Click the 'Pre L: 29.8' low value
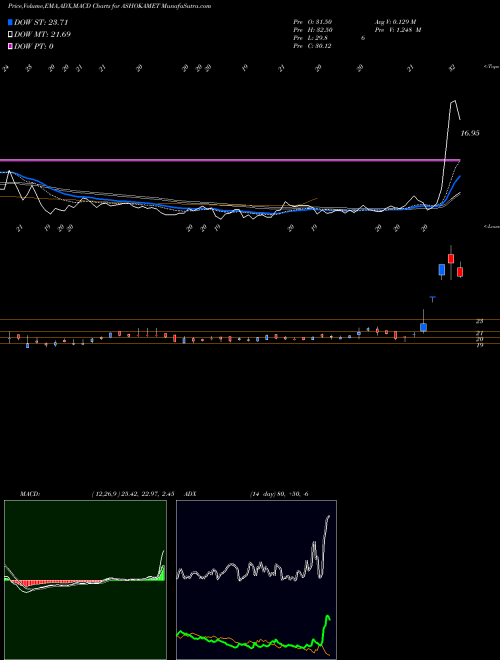The image size is (500, 660). point(311,38)
